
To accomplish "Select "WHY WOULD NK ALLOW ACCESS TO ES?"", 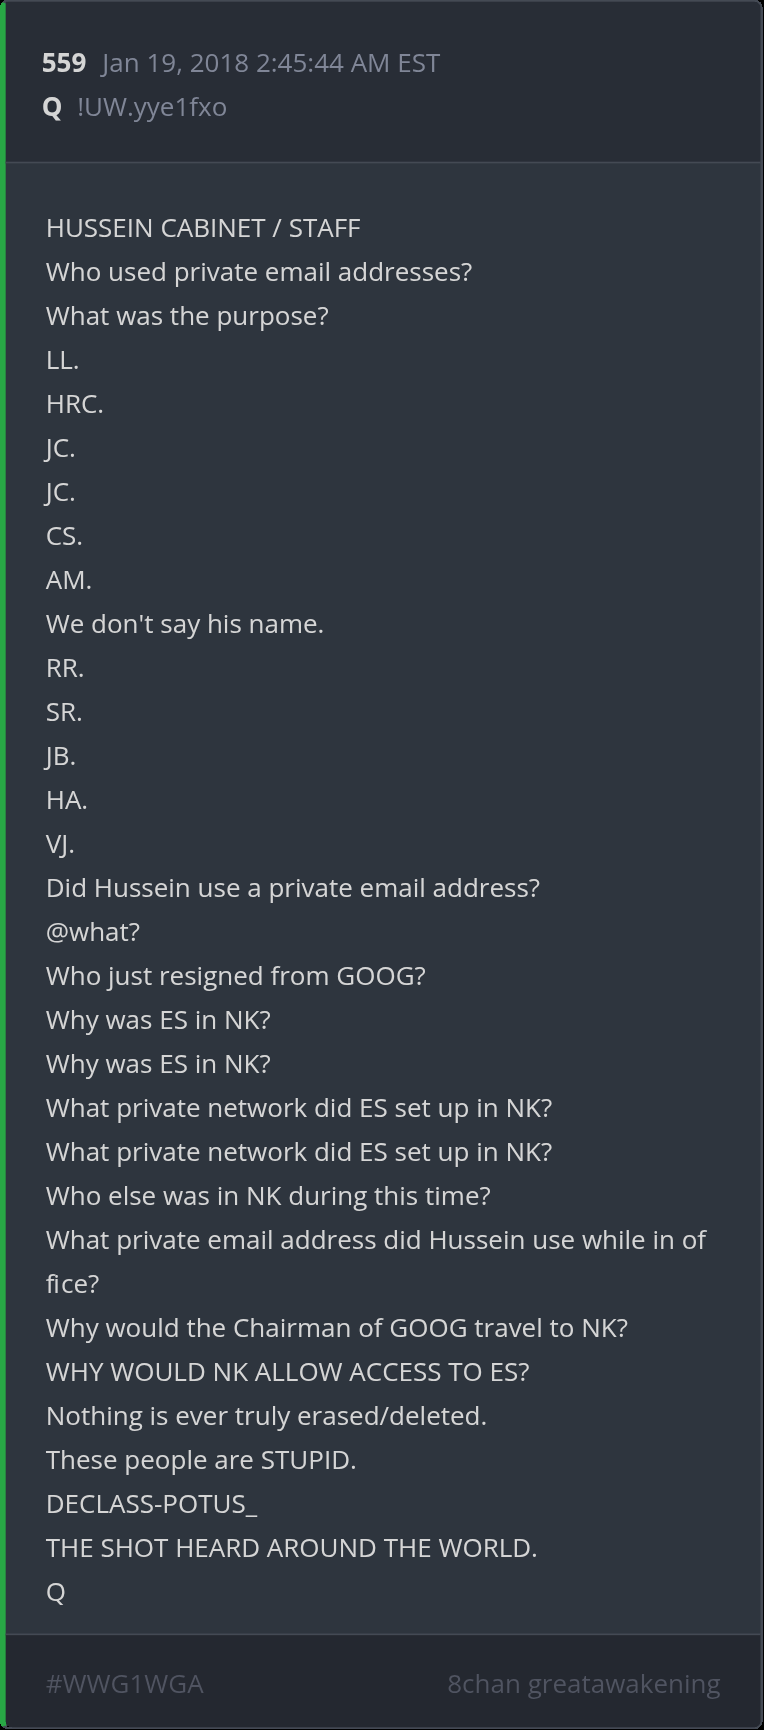I will pos(288,1372).
